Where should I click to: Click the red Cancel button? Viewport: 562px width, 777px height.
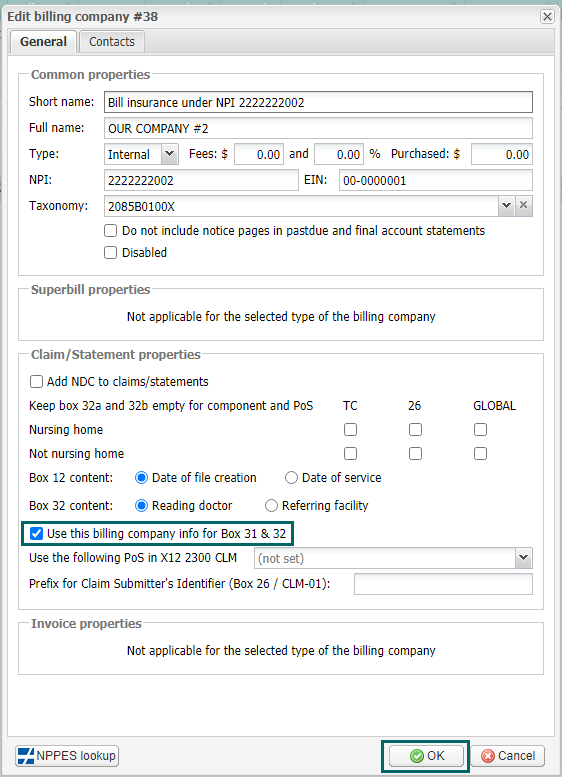[x=507, y=756]
